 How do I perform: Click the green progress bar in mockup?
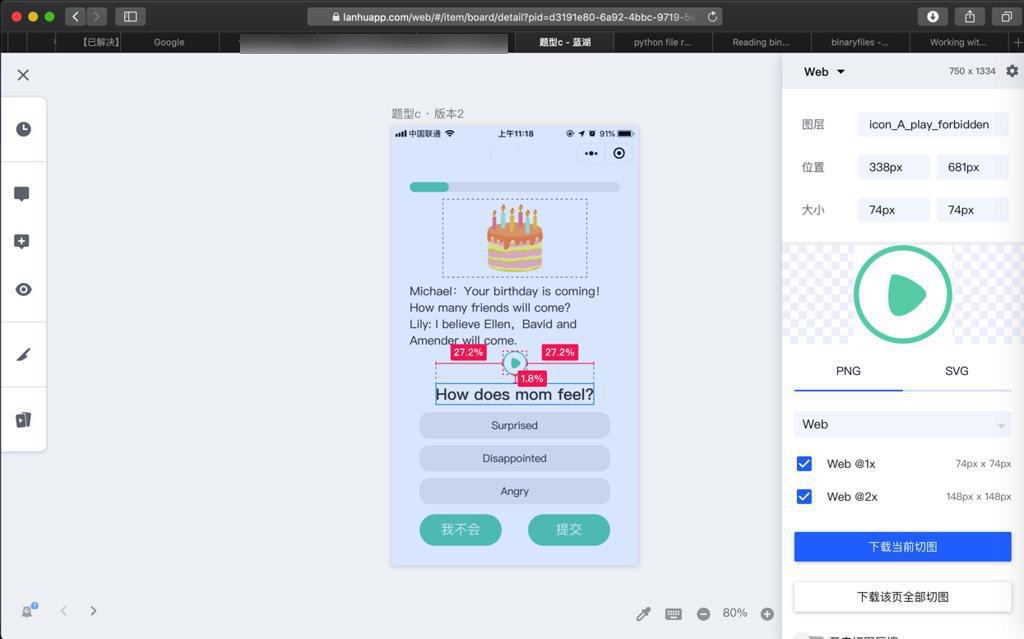click(x=429, y=188)
